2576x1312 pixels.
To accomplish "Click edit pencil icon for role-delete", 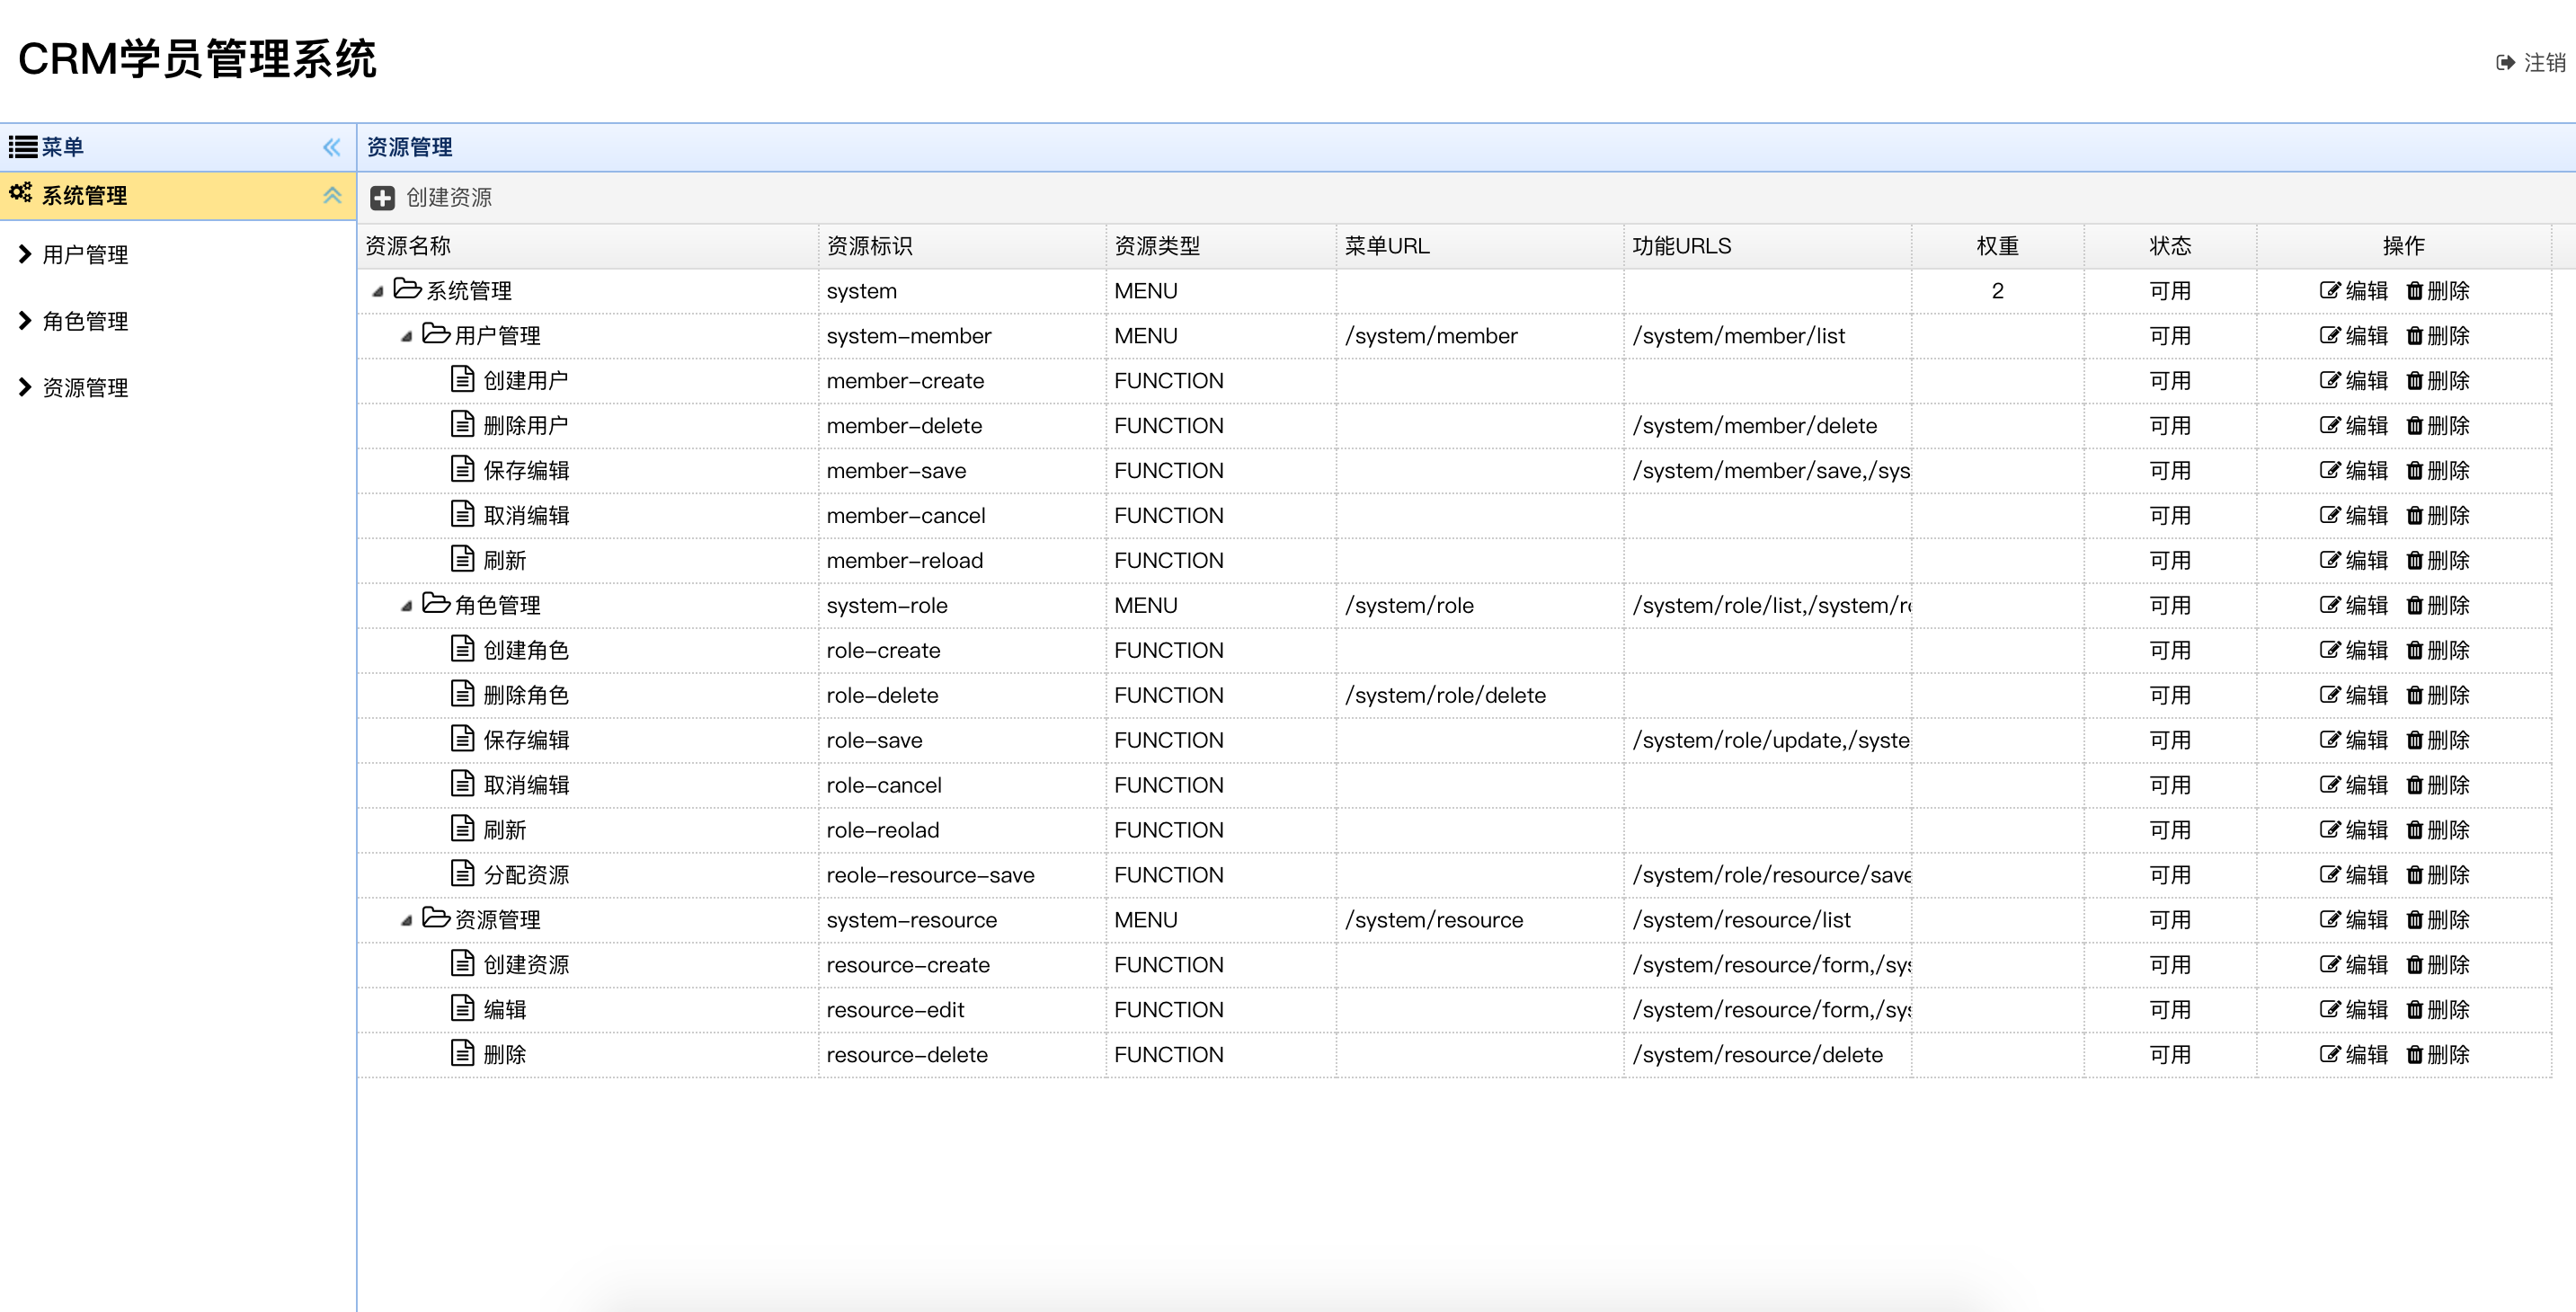I will (2330, 695).
